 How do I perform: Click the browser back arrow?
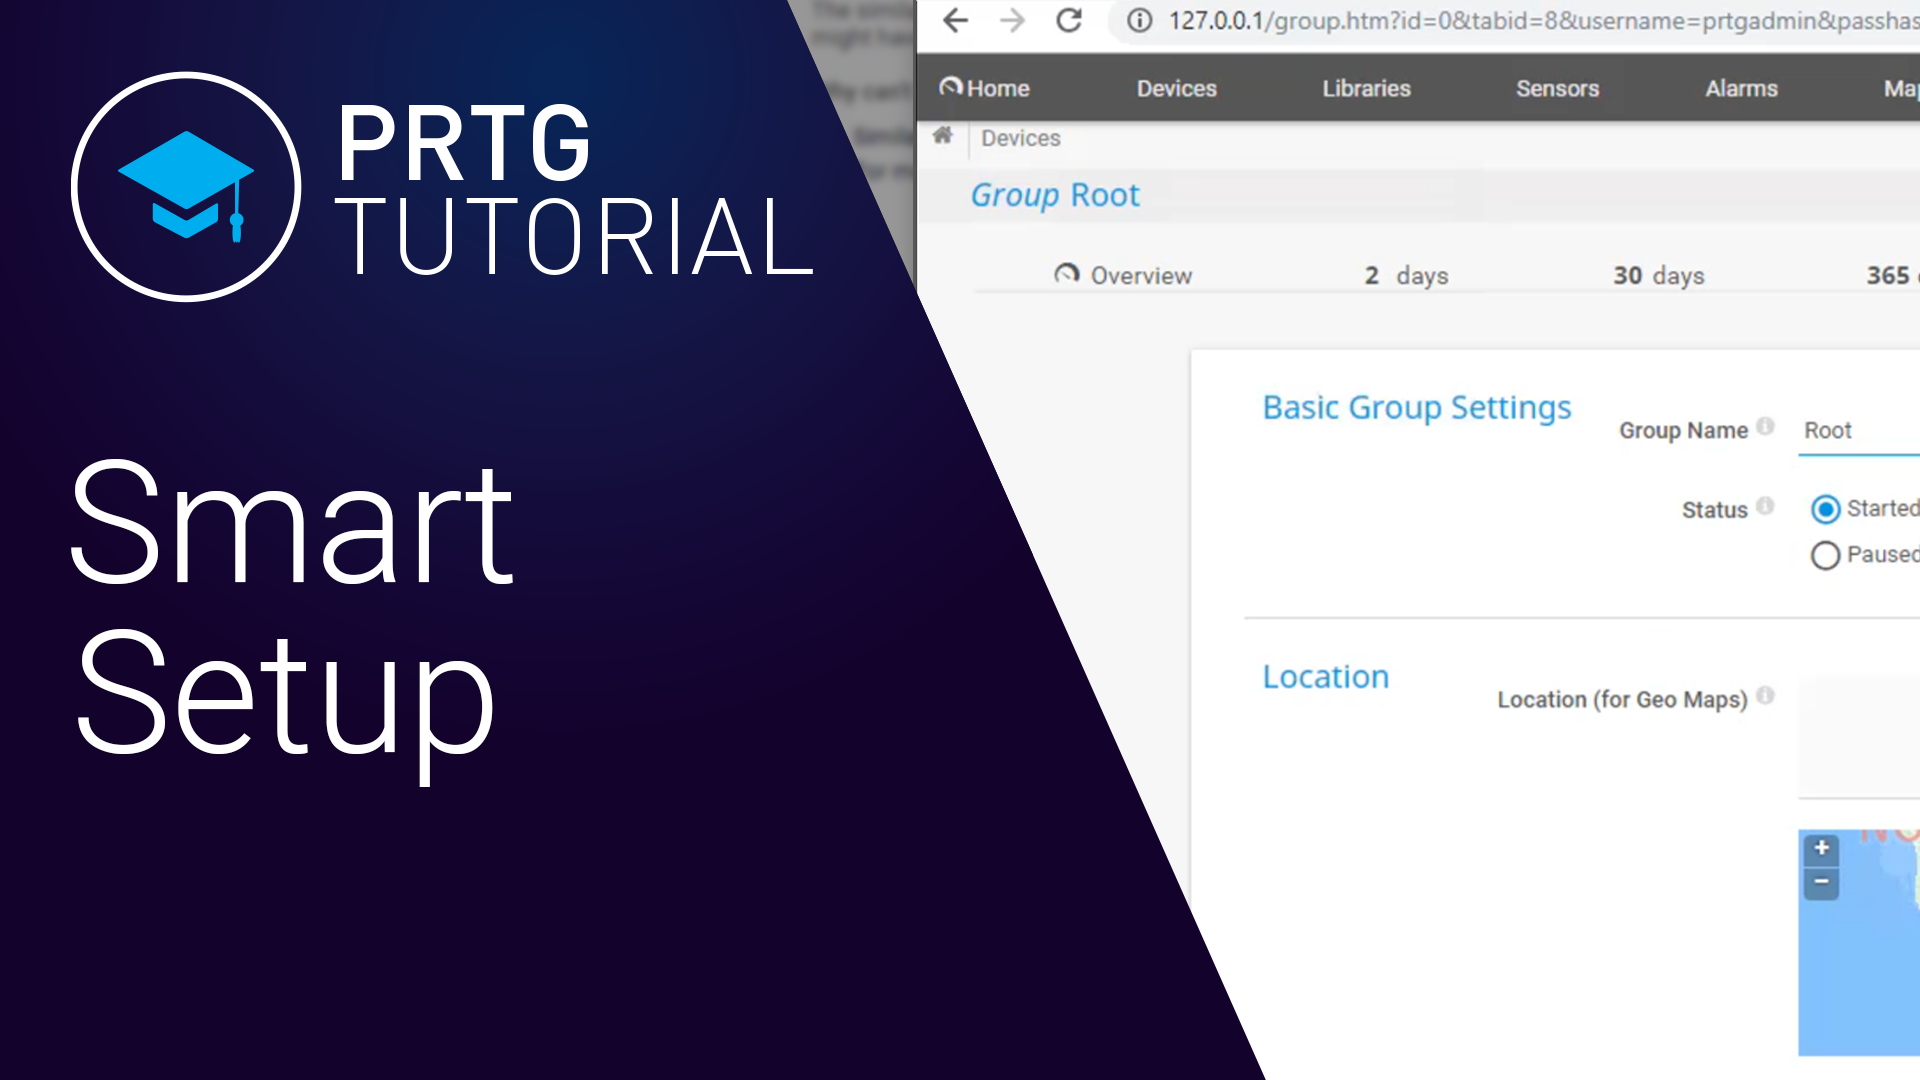click(955, 20)
